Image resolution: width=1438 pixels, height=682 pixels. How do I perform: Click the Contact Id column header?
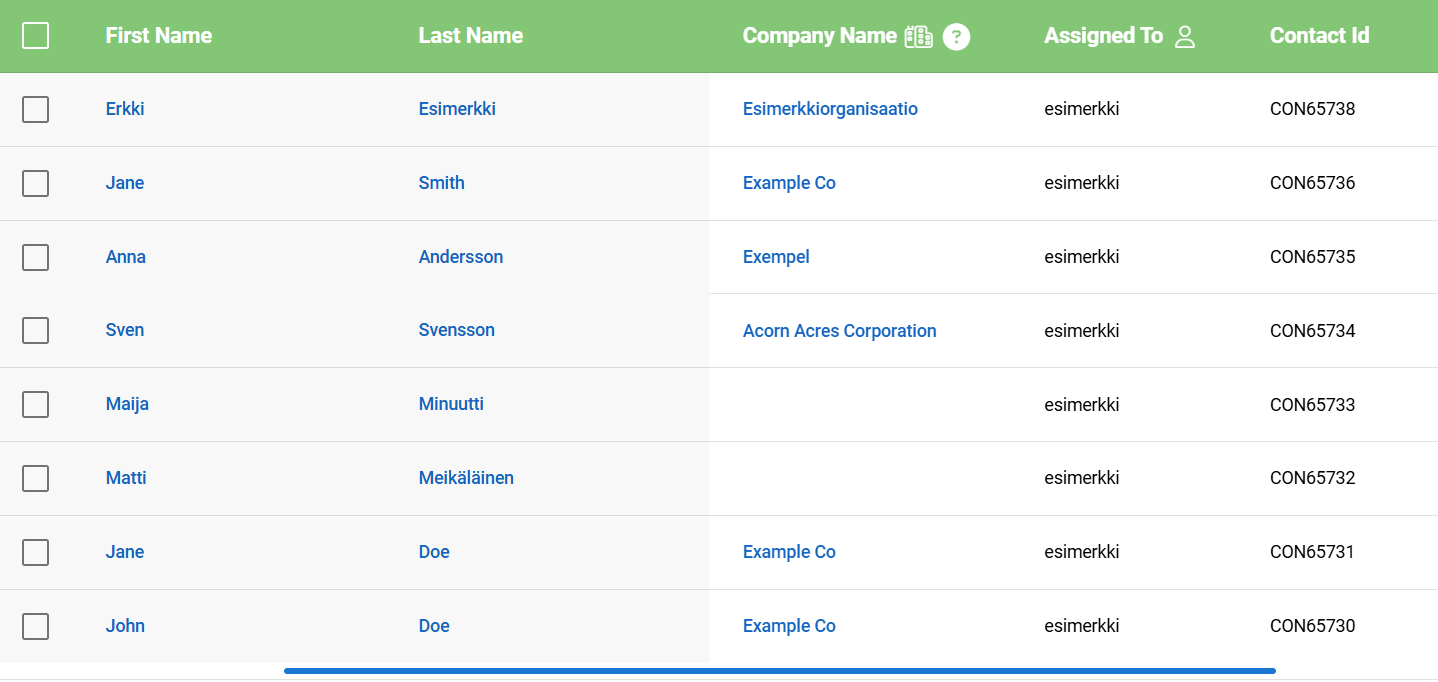(x=1319, y=35)
